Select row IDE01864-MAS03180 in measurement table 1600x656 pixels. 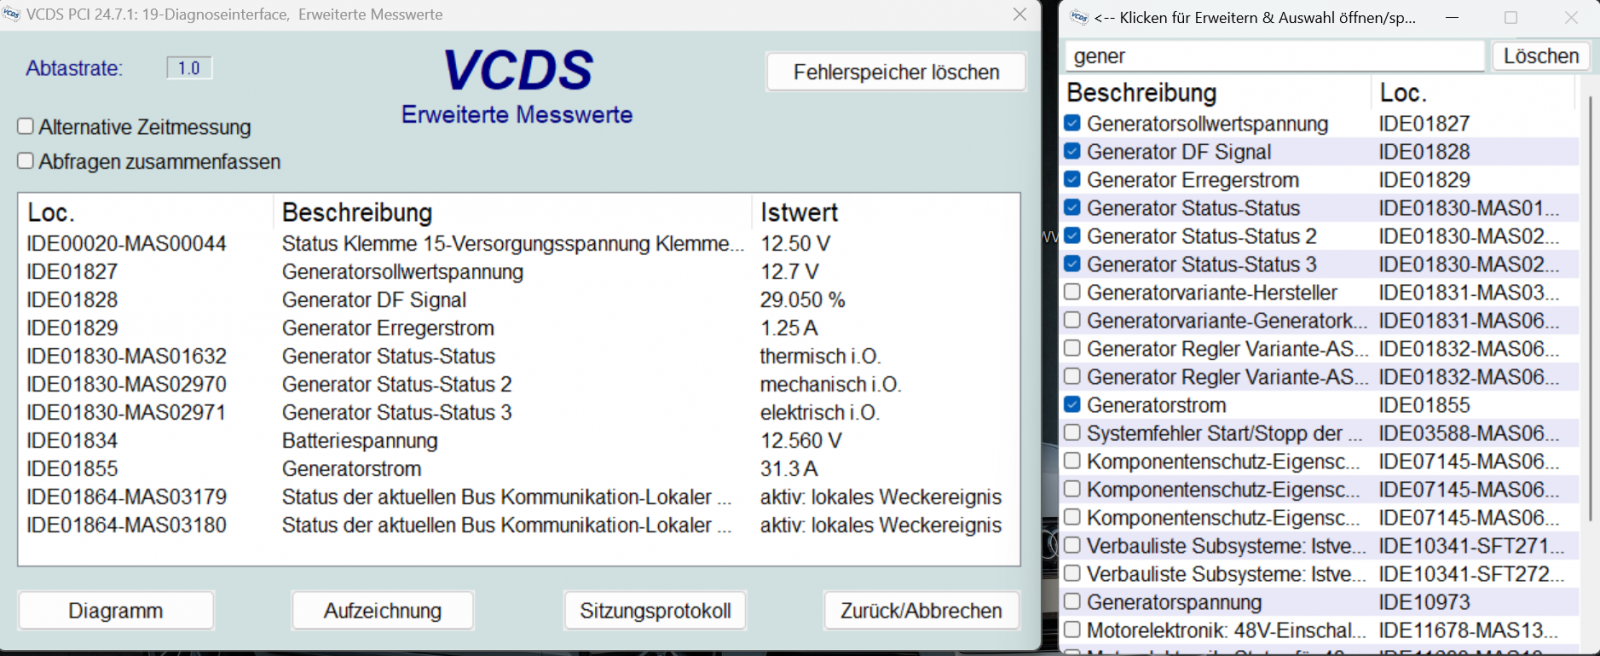tap(518, 525)
